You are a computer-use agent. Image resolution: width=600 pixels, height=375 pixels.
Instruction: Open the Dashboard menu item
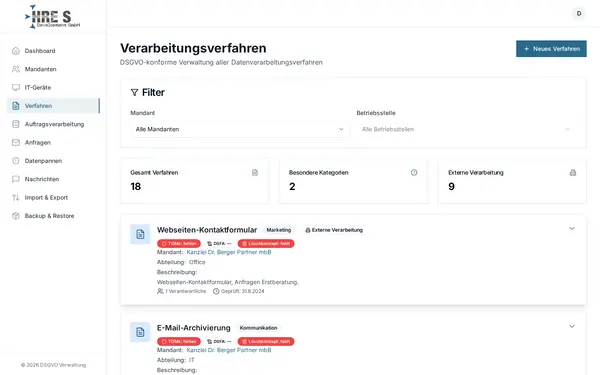click(x=54, y=51)
